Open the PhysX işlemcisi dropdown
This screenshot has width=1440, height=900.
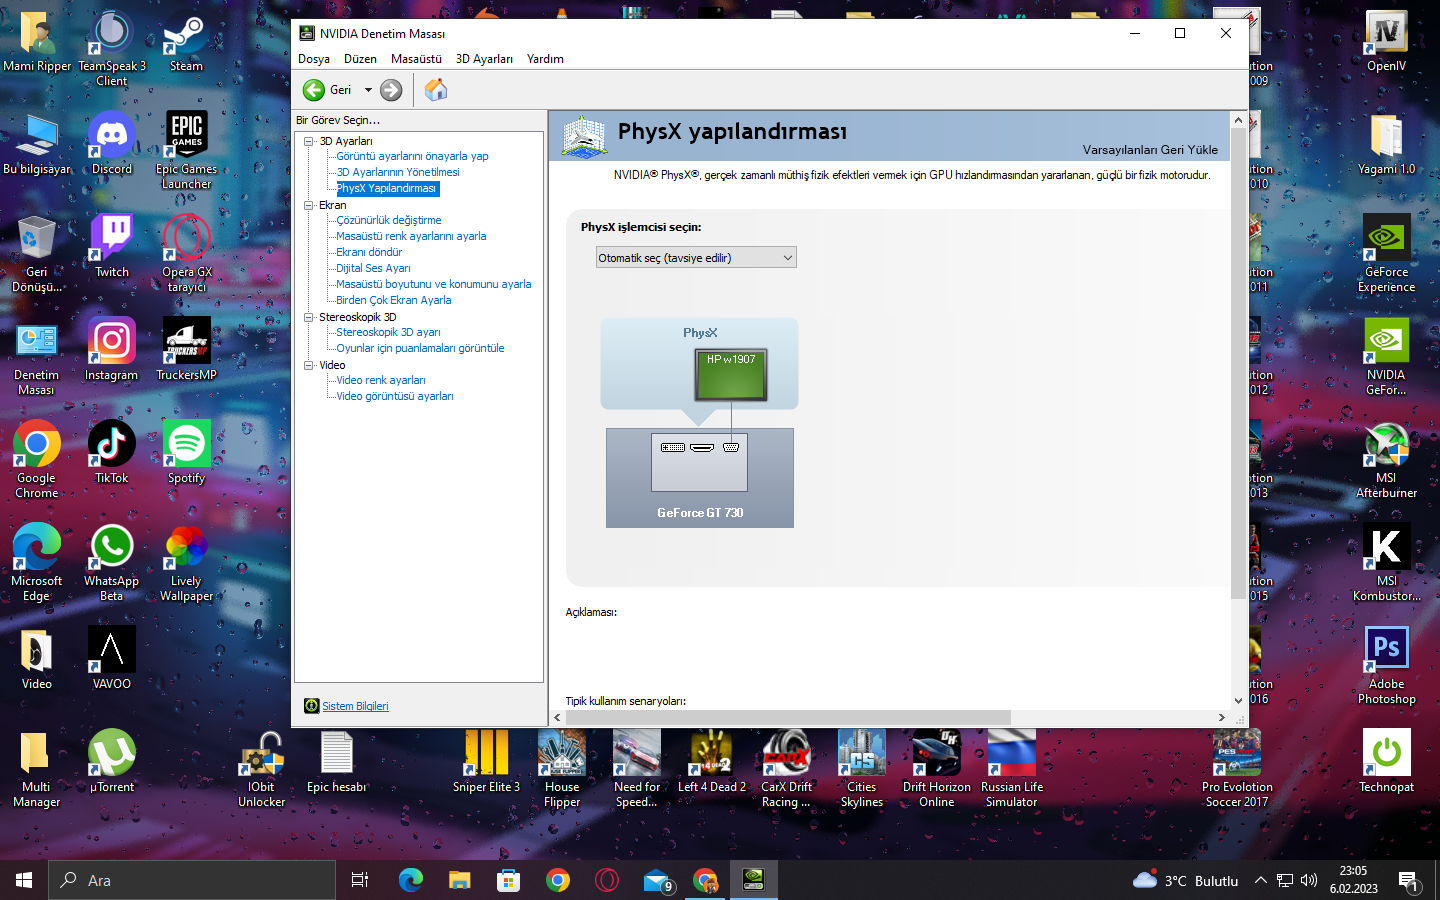696,258
